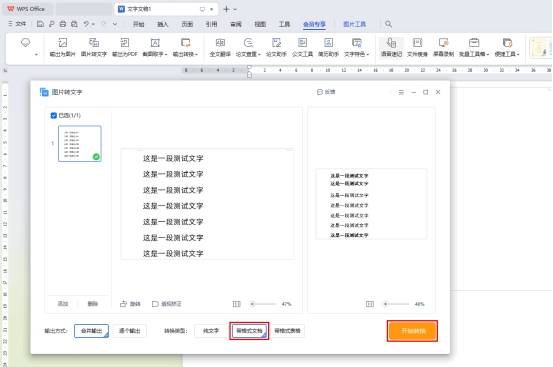
Task: Switch to the 视图 ribbon tab
Action: pyautogui.click(x=260, y=24)
